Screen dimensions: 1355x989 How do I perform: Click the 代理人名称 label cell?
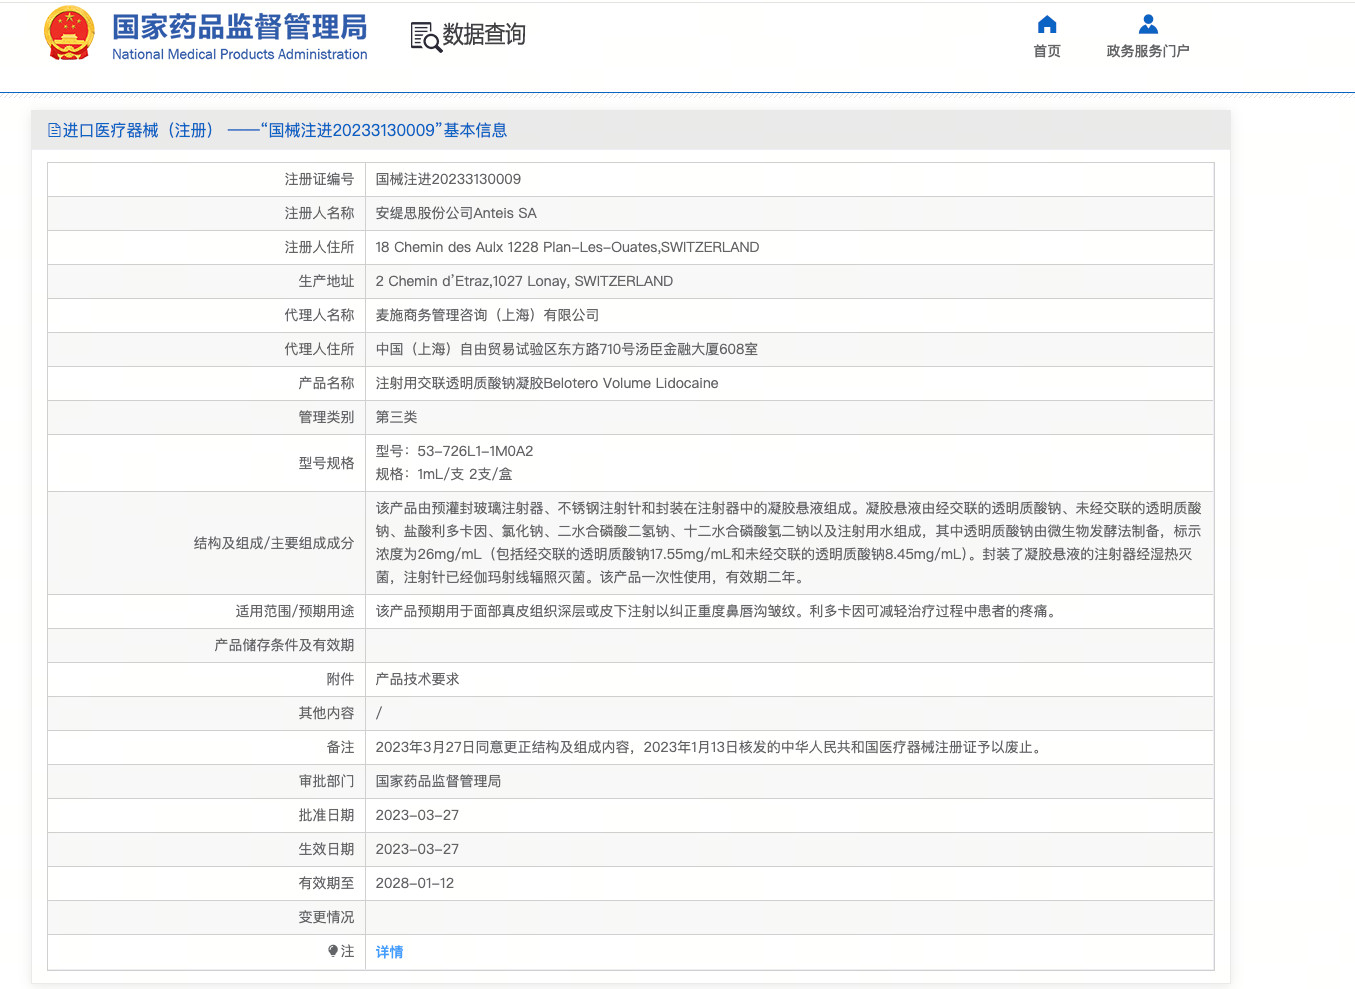[x=207, y=315]
